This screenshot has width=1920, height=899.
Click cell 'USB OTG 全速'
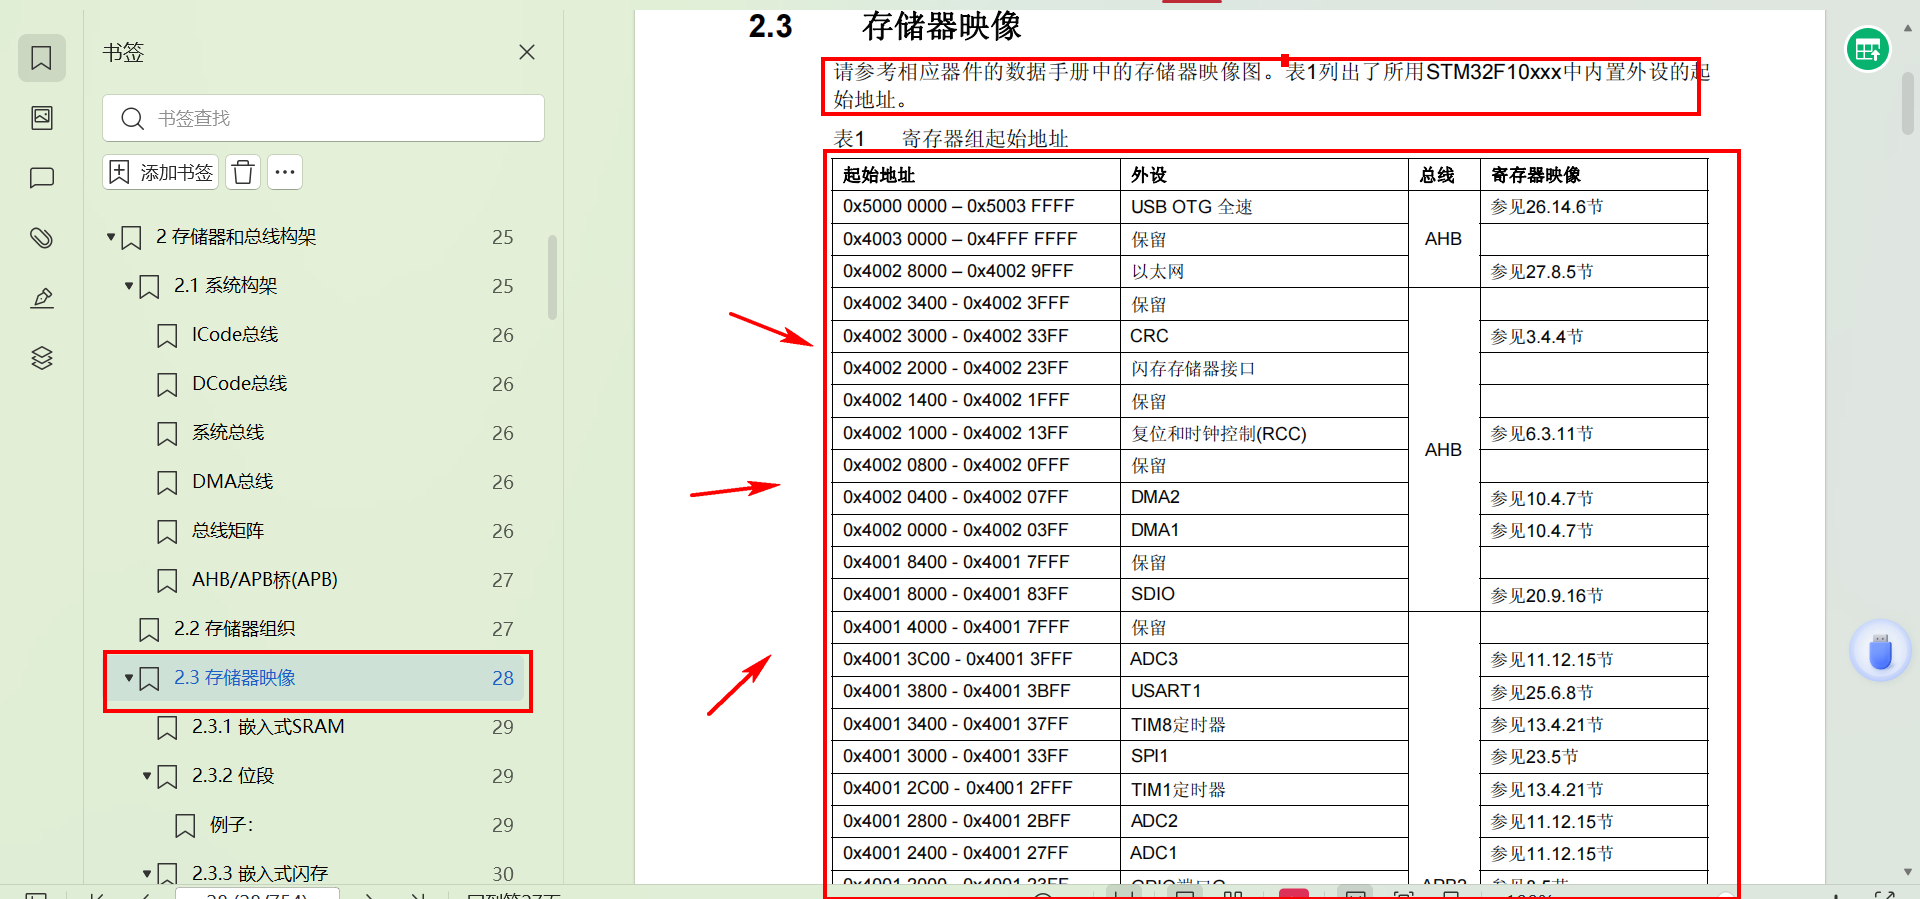coord(1191,207)
